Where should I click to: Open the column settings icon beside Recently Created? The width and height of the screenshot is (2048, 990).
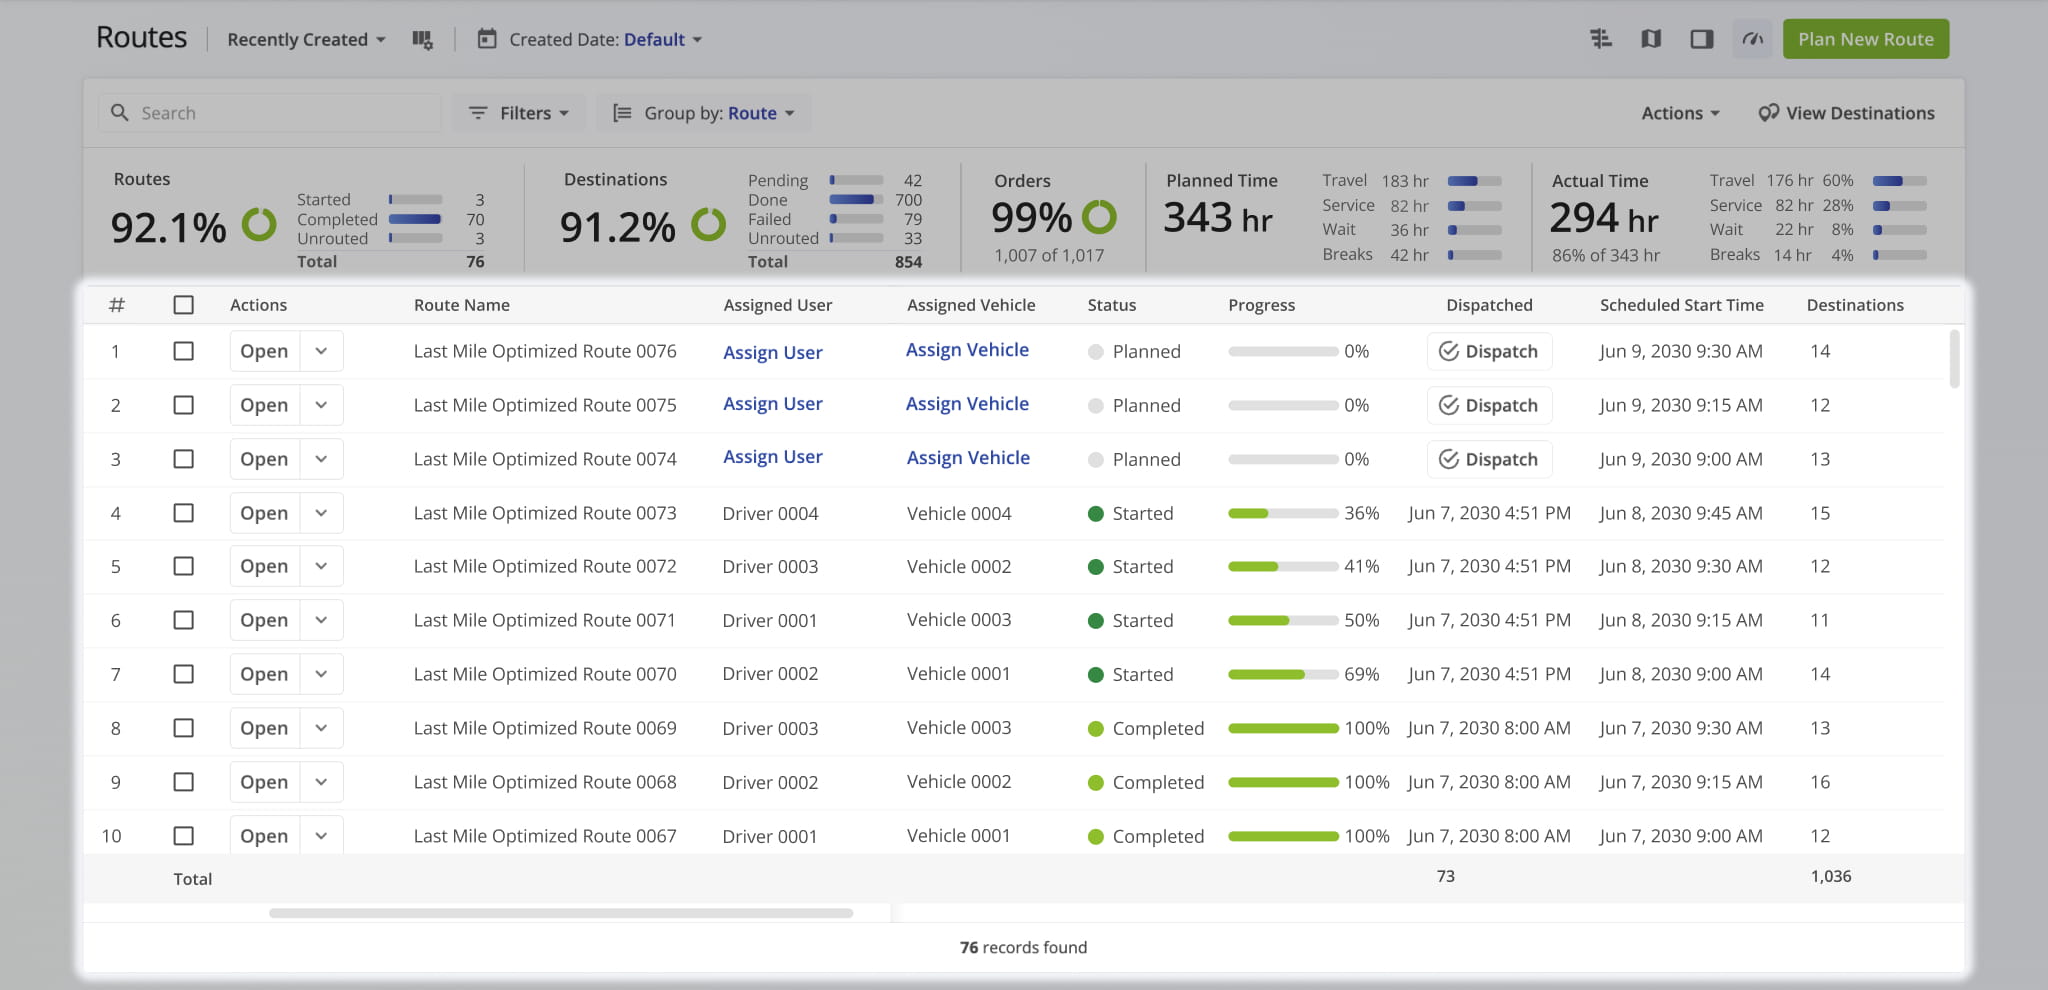coord(422,40)
